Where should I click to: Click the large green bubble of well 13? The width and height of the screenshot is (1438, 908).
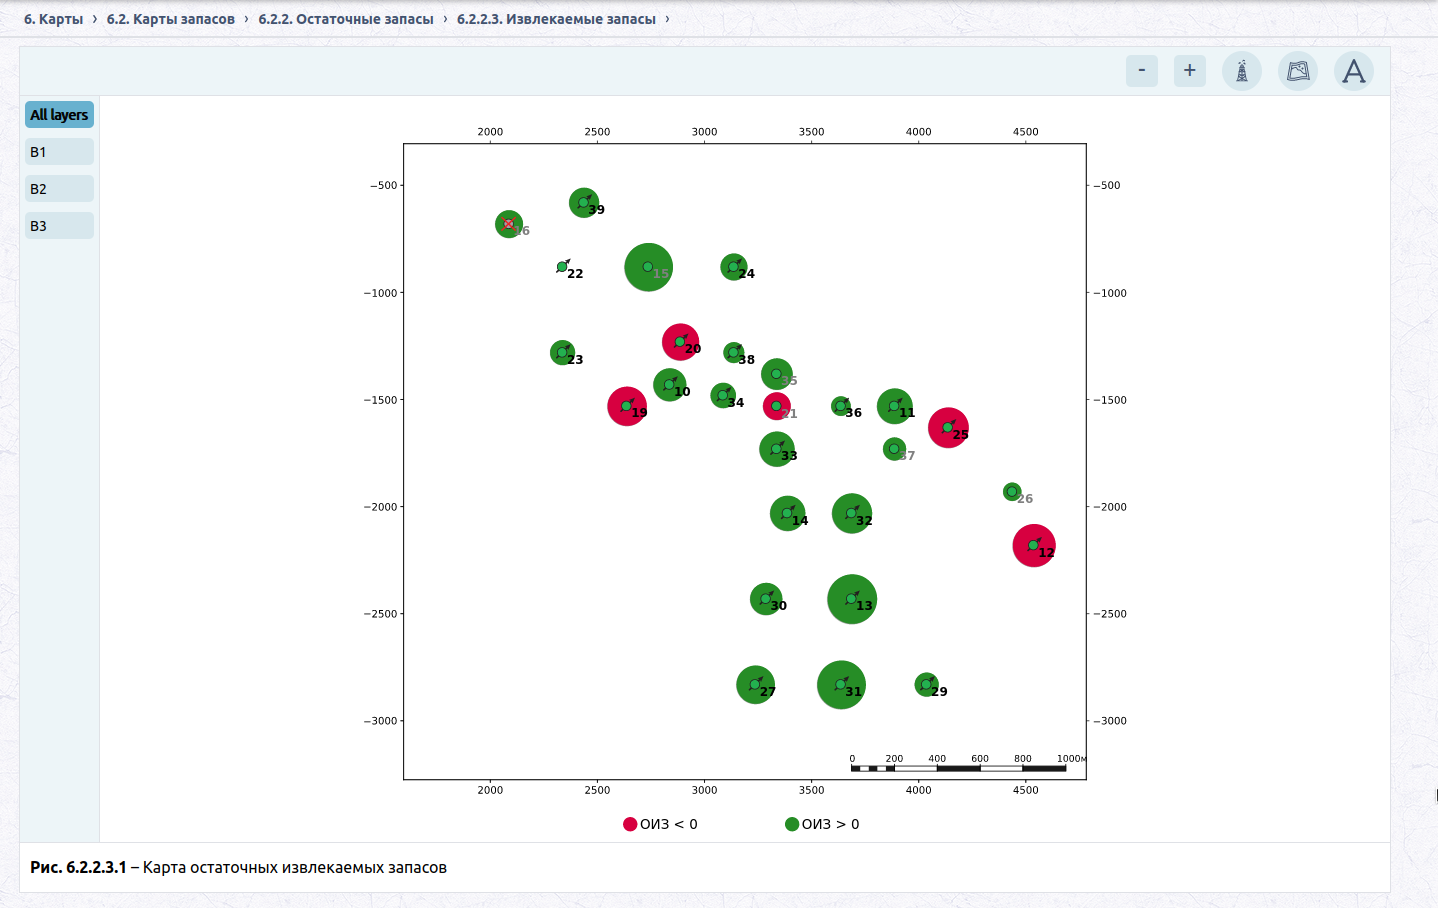[852, 599]
